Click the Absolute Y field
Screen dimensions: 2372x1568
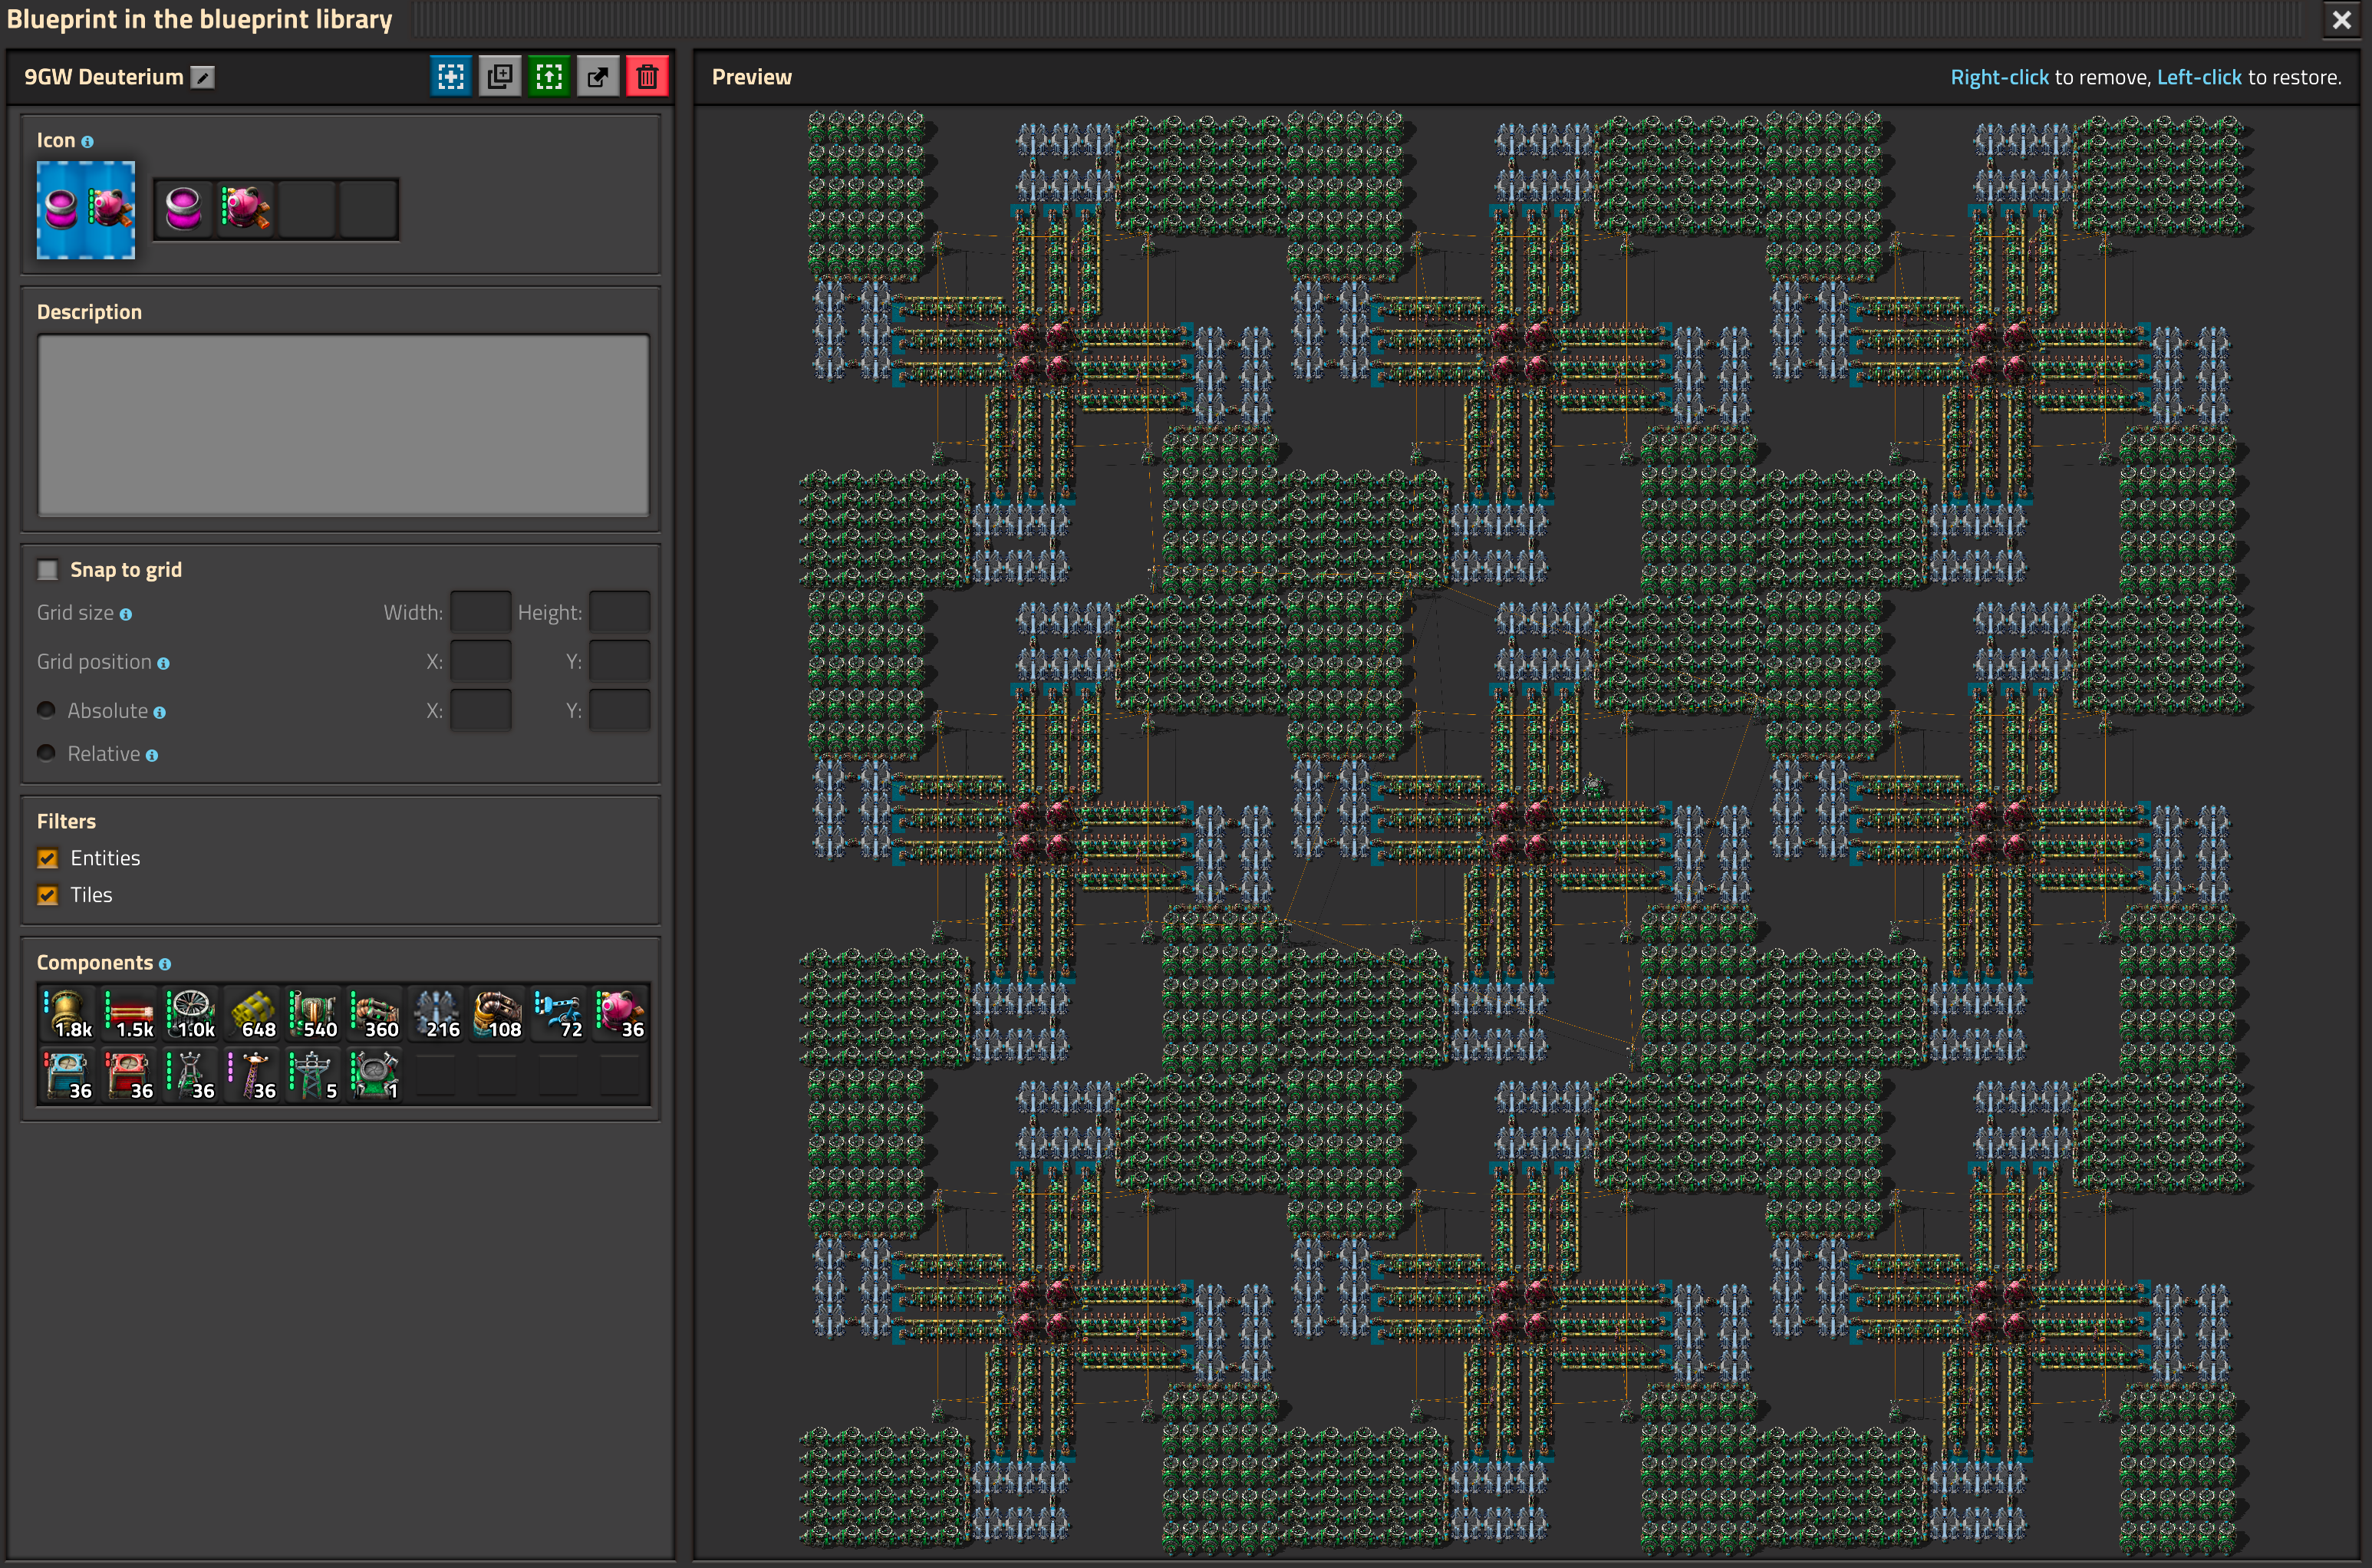coord(620,710)
